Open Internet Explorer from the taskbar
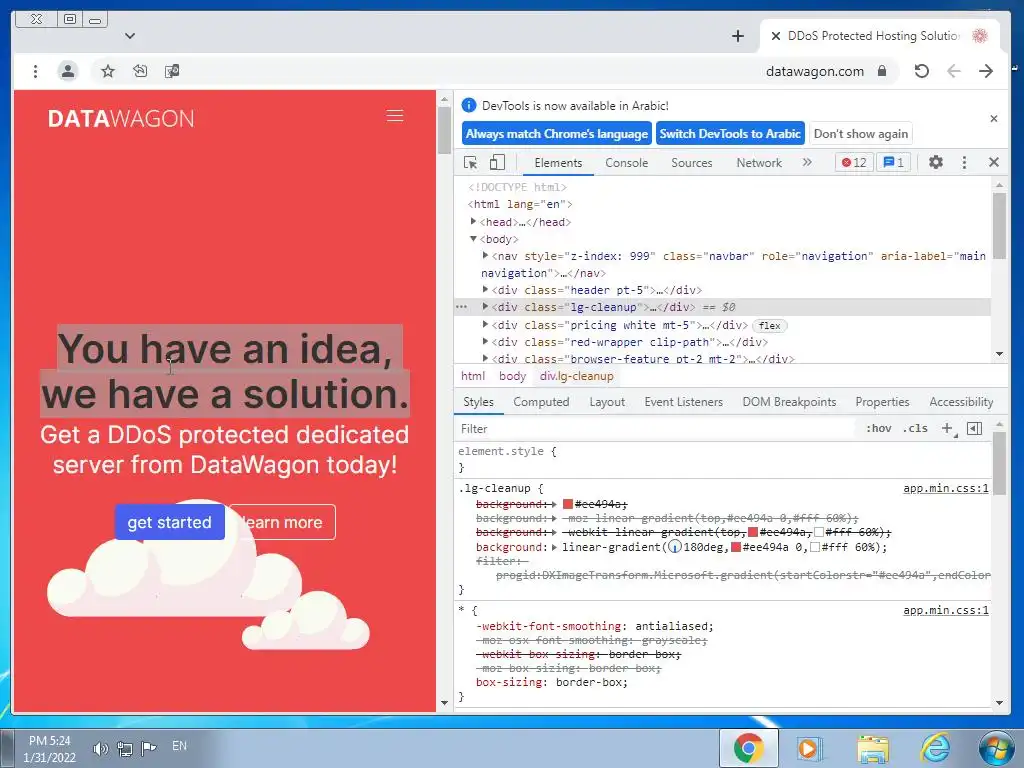Image resolution: width=1024 pixels, height=768 pixels. [936, 748]
